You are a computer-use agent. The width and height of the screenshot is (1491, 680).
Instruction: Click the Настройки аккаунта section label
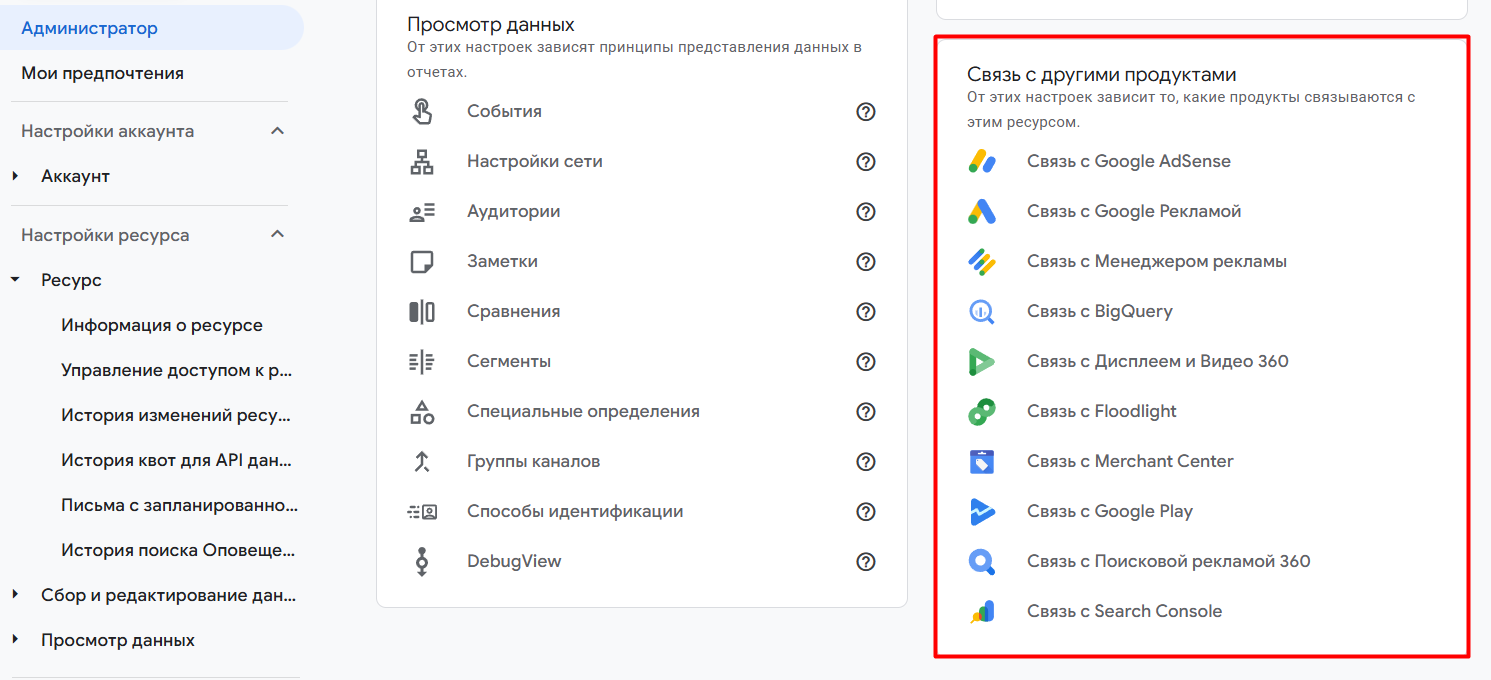pyautogui.click(x=108, y=131)
